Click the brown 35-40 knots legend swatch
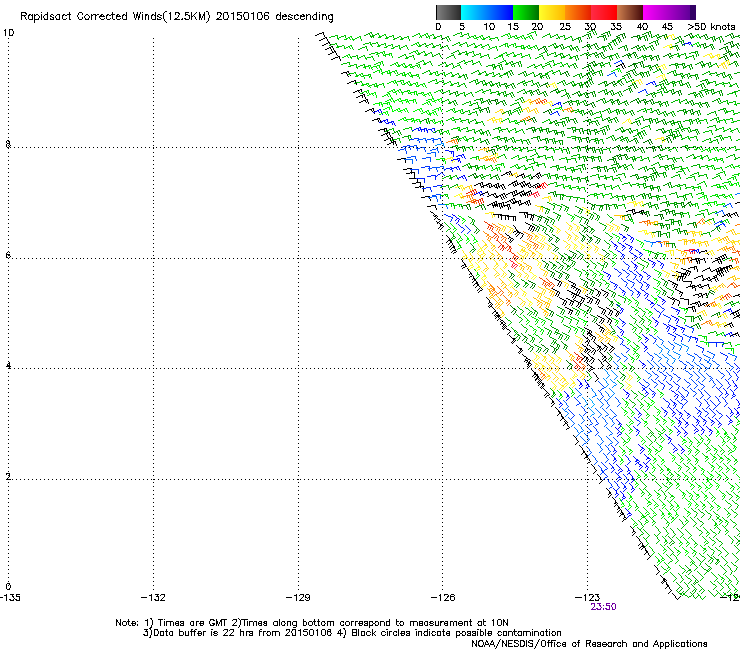The width and height of the screenshot is (740, 650). coord(630,12)
